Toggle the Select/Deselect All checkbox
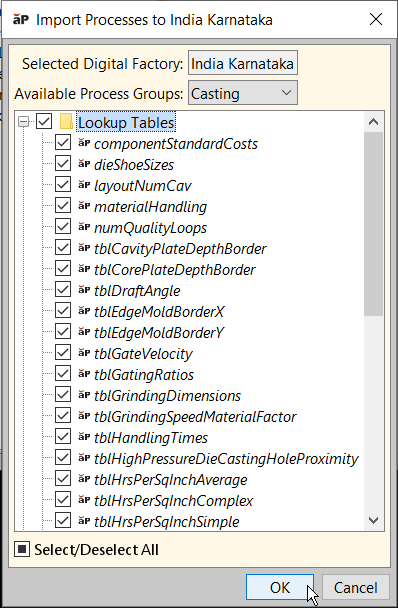The height and width of the screenshot is (608, 398). pyautogui.click(x=22, y=549)
